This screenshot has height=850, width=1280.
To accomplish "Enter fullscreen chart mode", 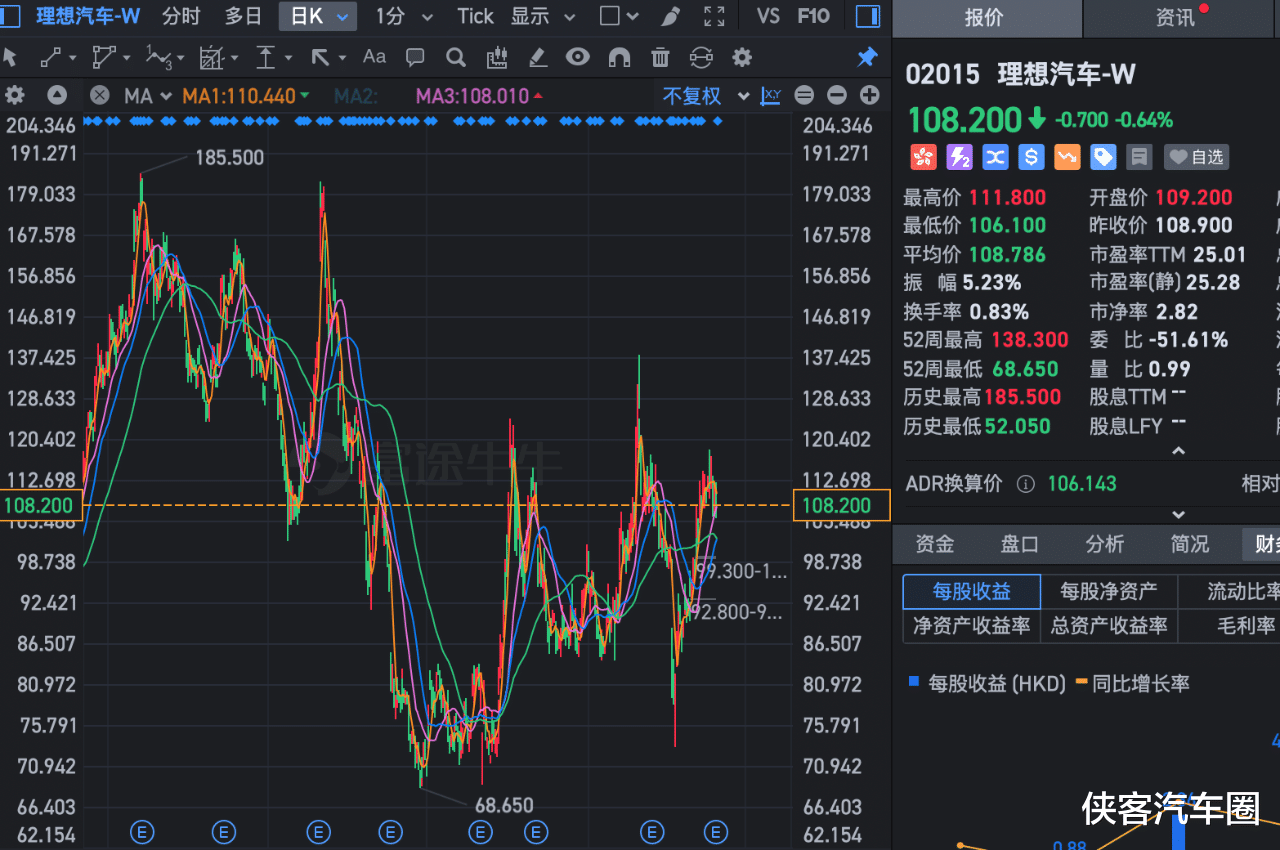I will coord(714,16).
